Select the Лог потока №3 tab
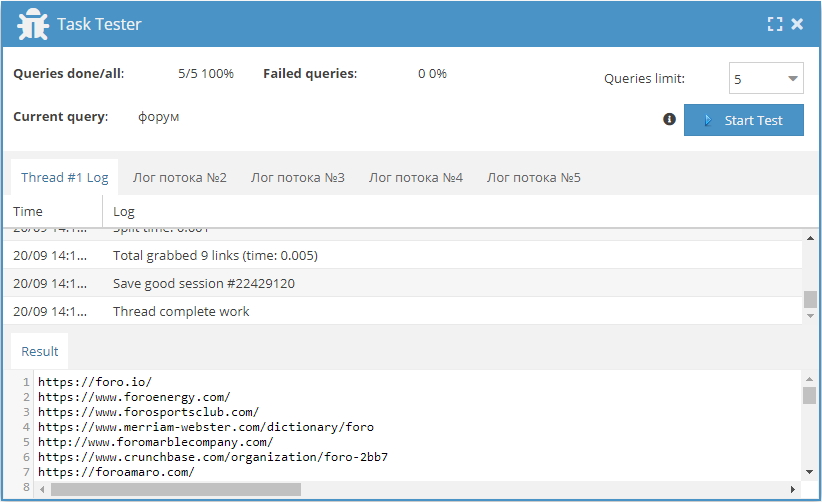This screenshot has width=822, height=502. tap(298, 177)
